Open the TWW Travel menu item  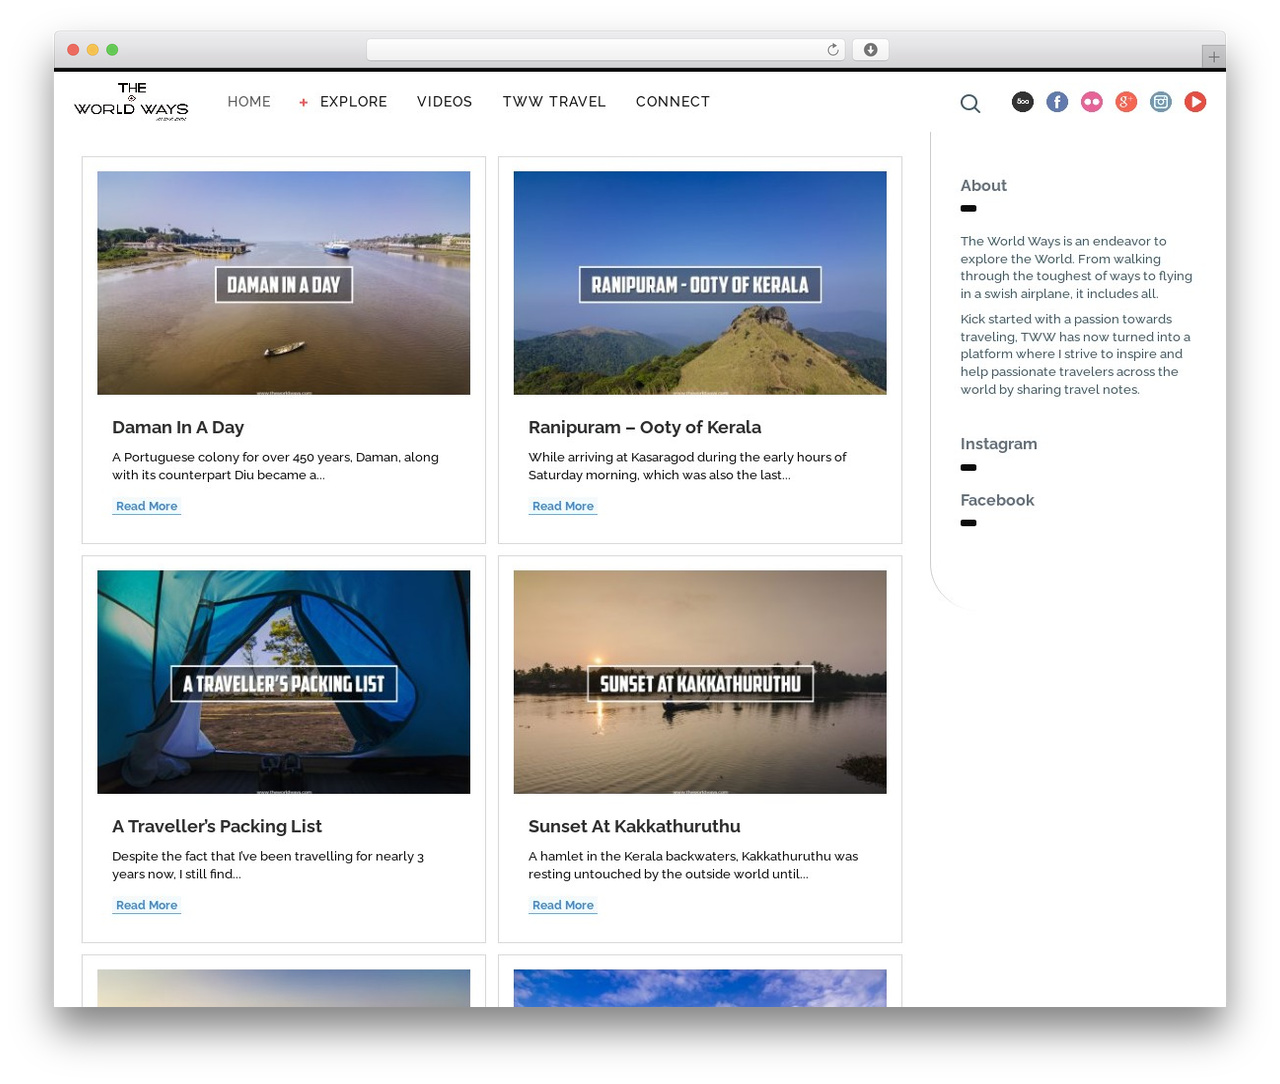[x=554, y=102]
